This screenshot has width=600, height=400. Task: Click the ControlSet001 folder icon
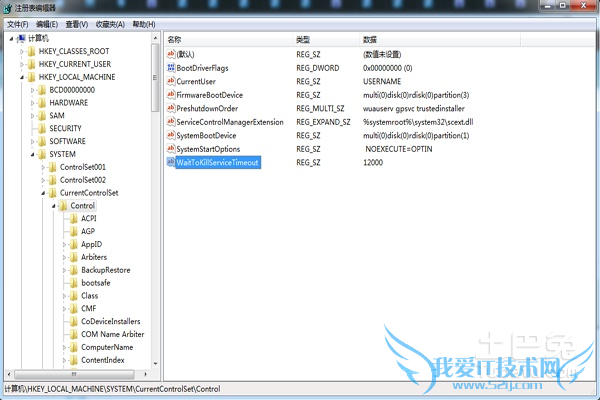(53, 167)
